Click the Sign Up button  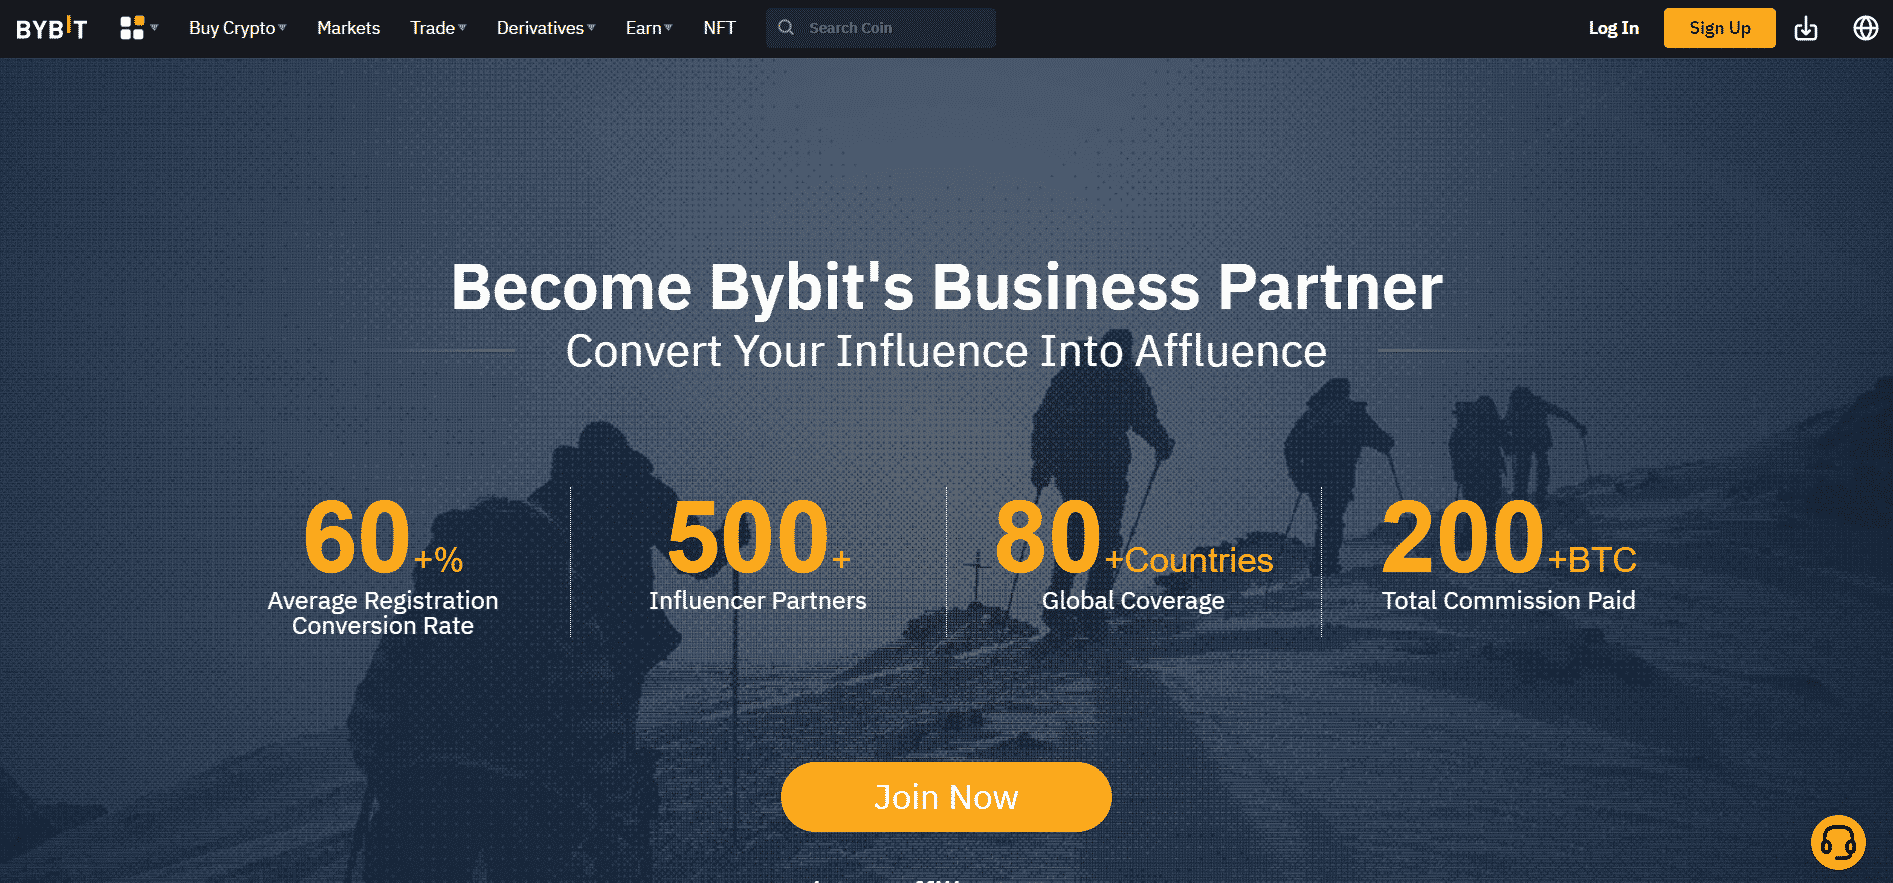pyautogui.click(x=1719, y=28)
